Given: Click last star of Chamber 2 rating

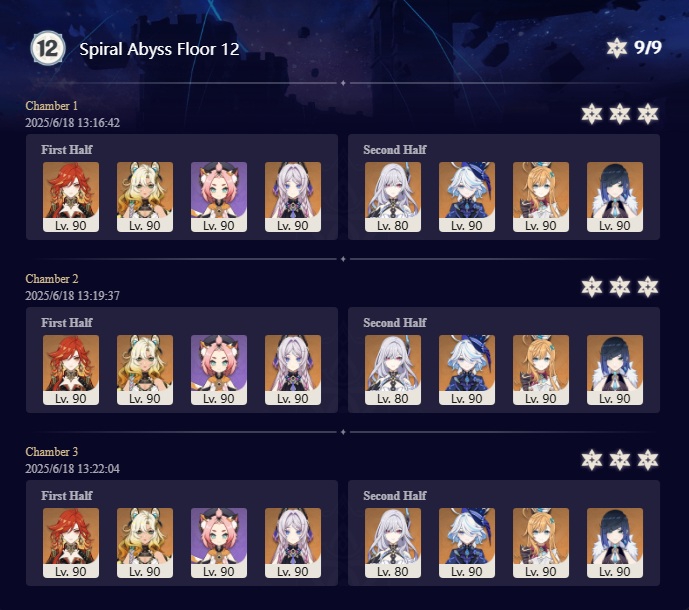Looking at the screenshot, I should (x=648, y=287).
